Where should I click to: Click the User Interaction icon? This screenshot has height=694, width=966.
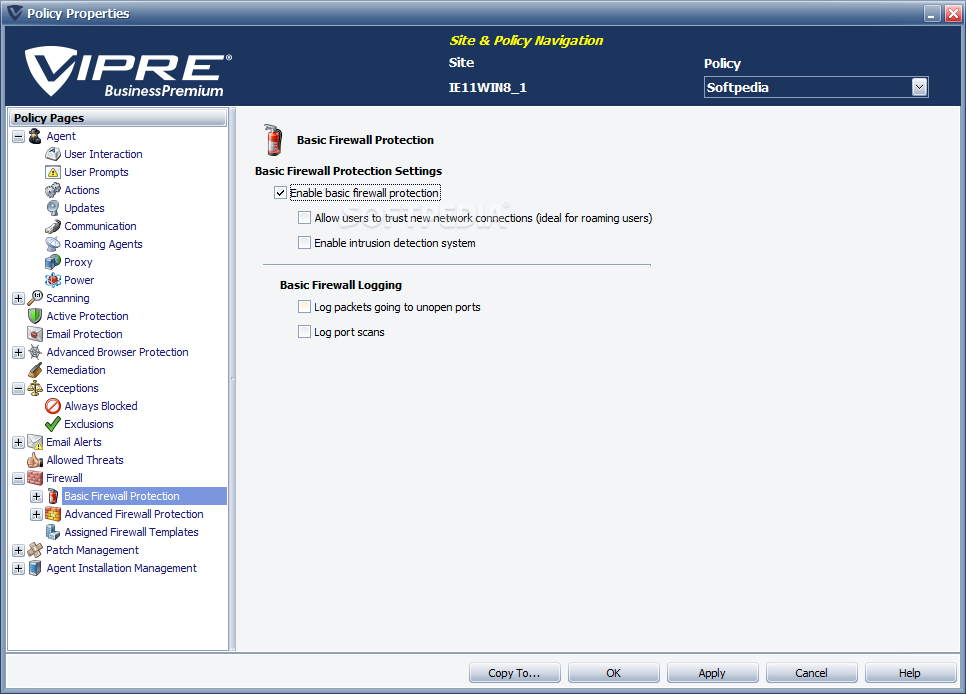pyautogui.click(x=53, y=154)
